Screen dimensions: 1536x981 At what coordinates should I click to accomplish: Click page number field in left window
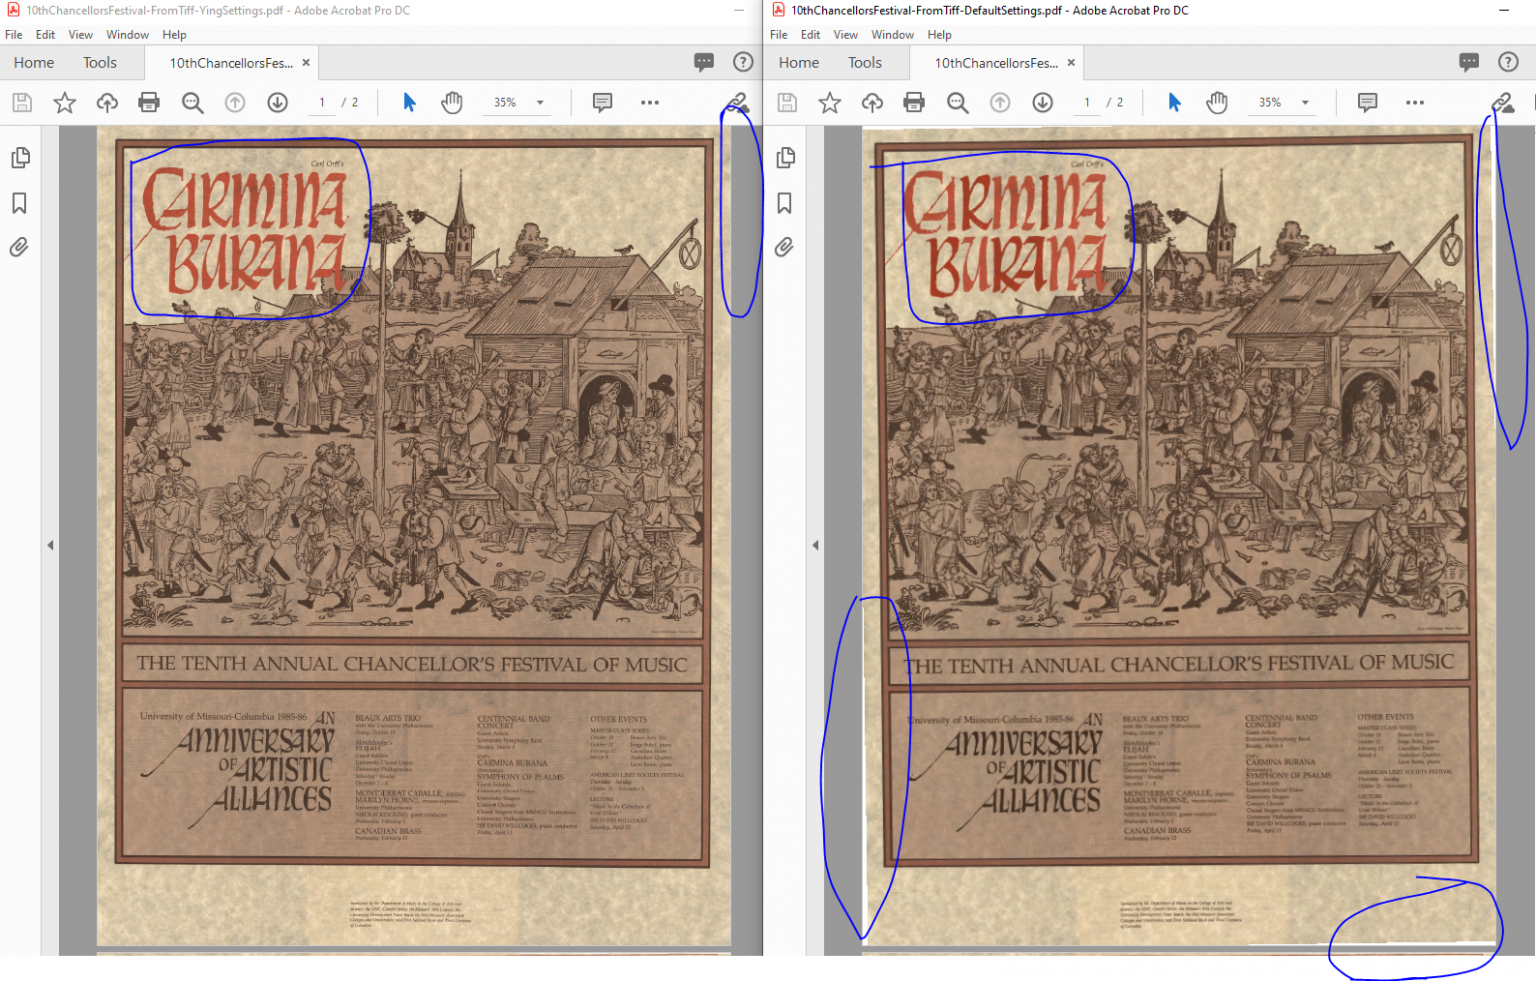coord(322,102)
